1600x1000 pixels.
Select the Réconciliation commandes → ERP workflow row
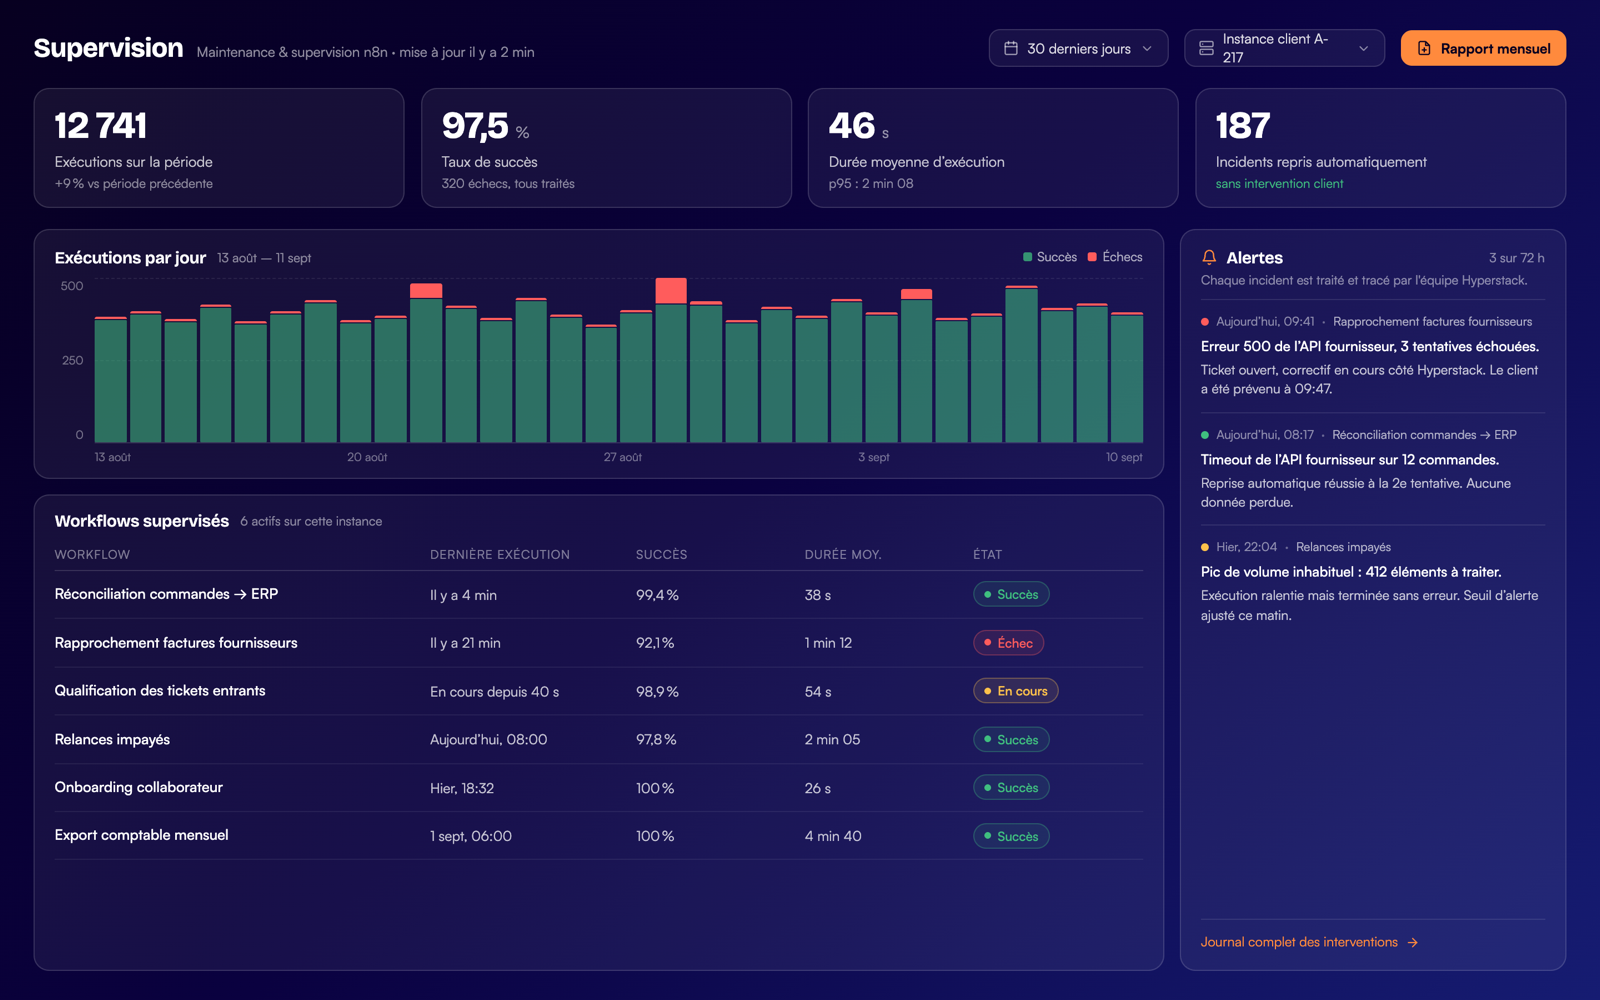[598, 594]
